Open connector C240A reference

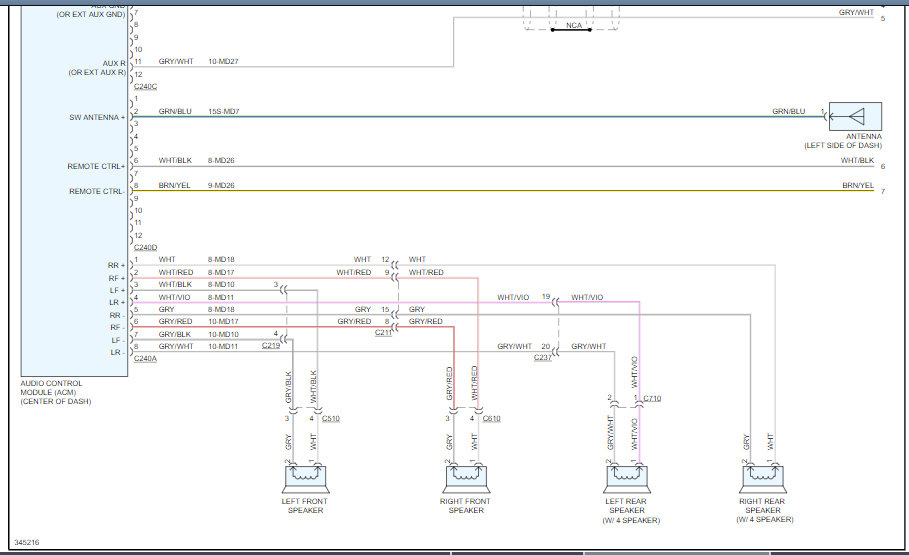tap(144, 357)
